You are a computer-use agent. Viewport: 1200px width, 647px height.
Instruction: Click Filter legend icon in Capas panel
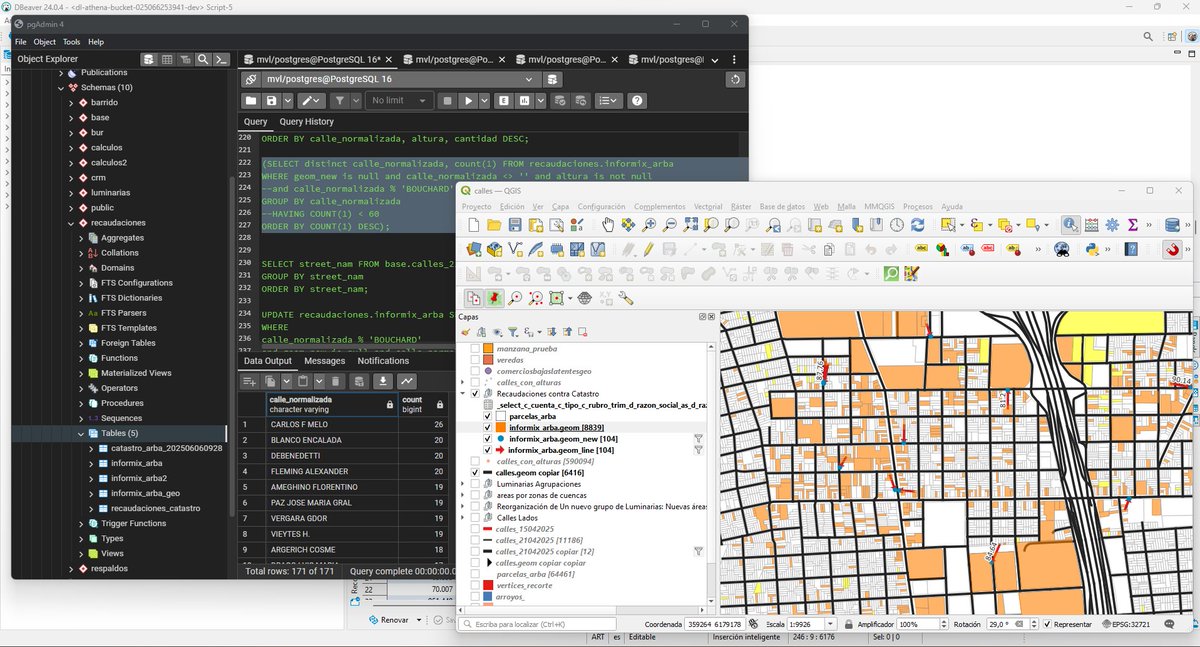512,332
